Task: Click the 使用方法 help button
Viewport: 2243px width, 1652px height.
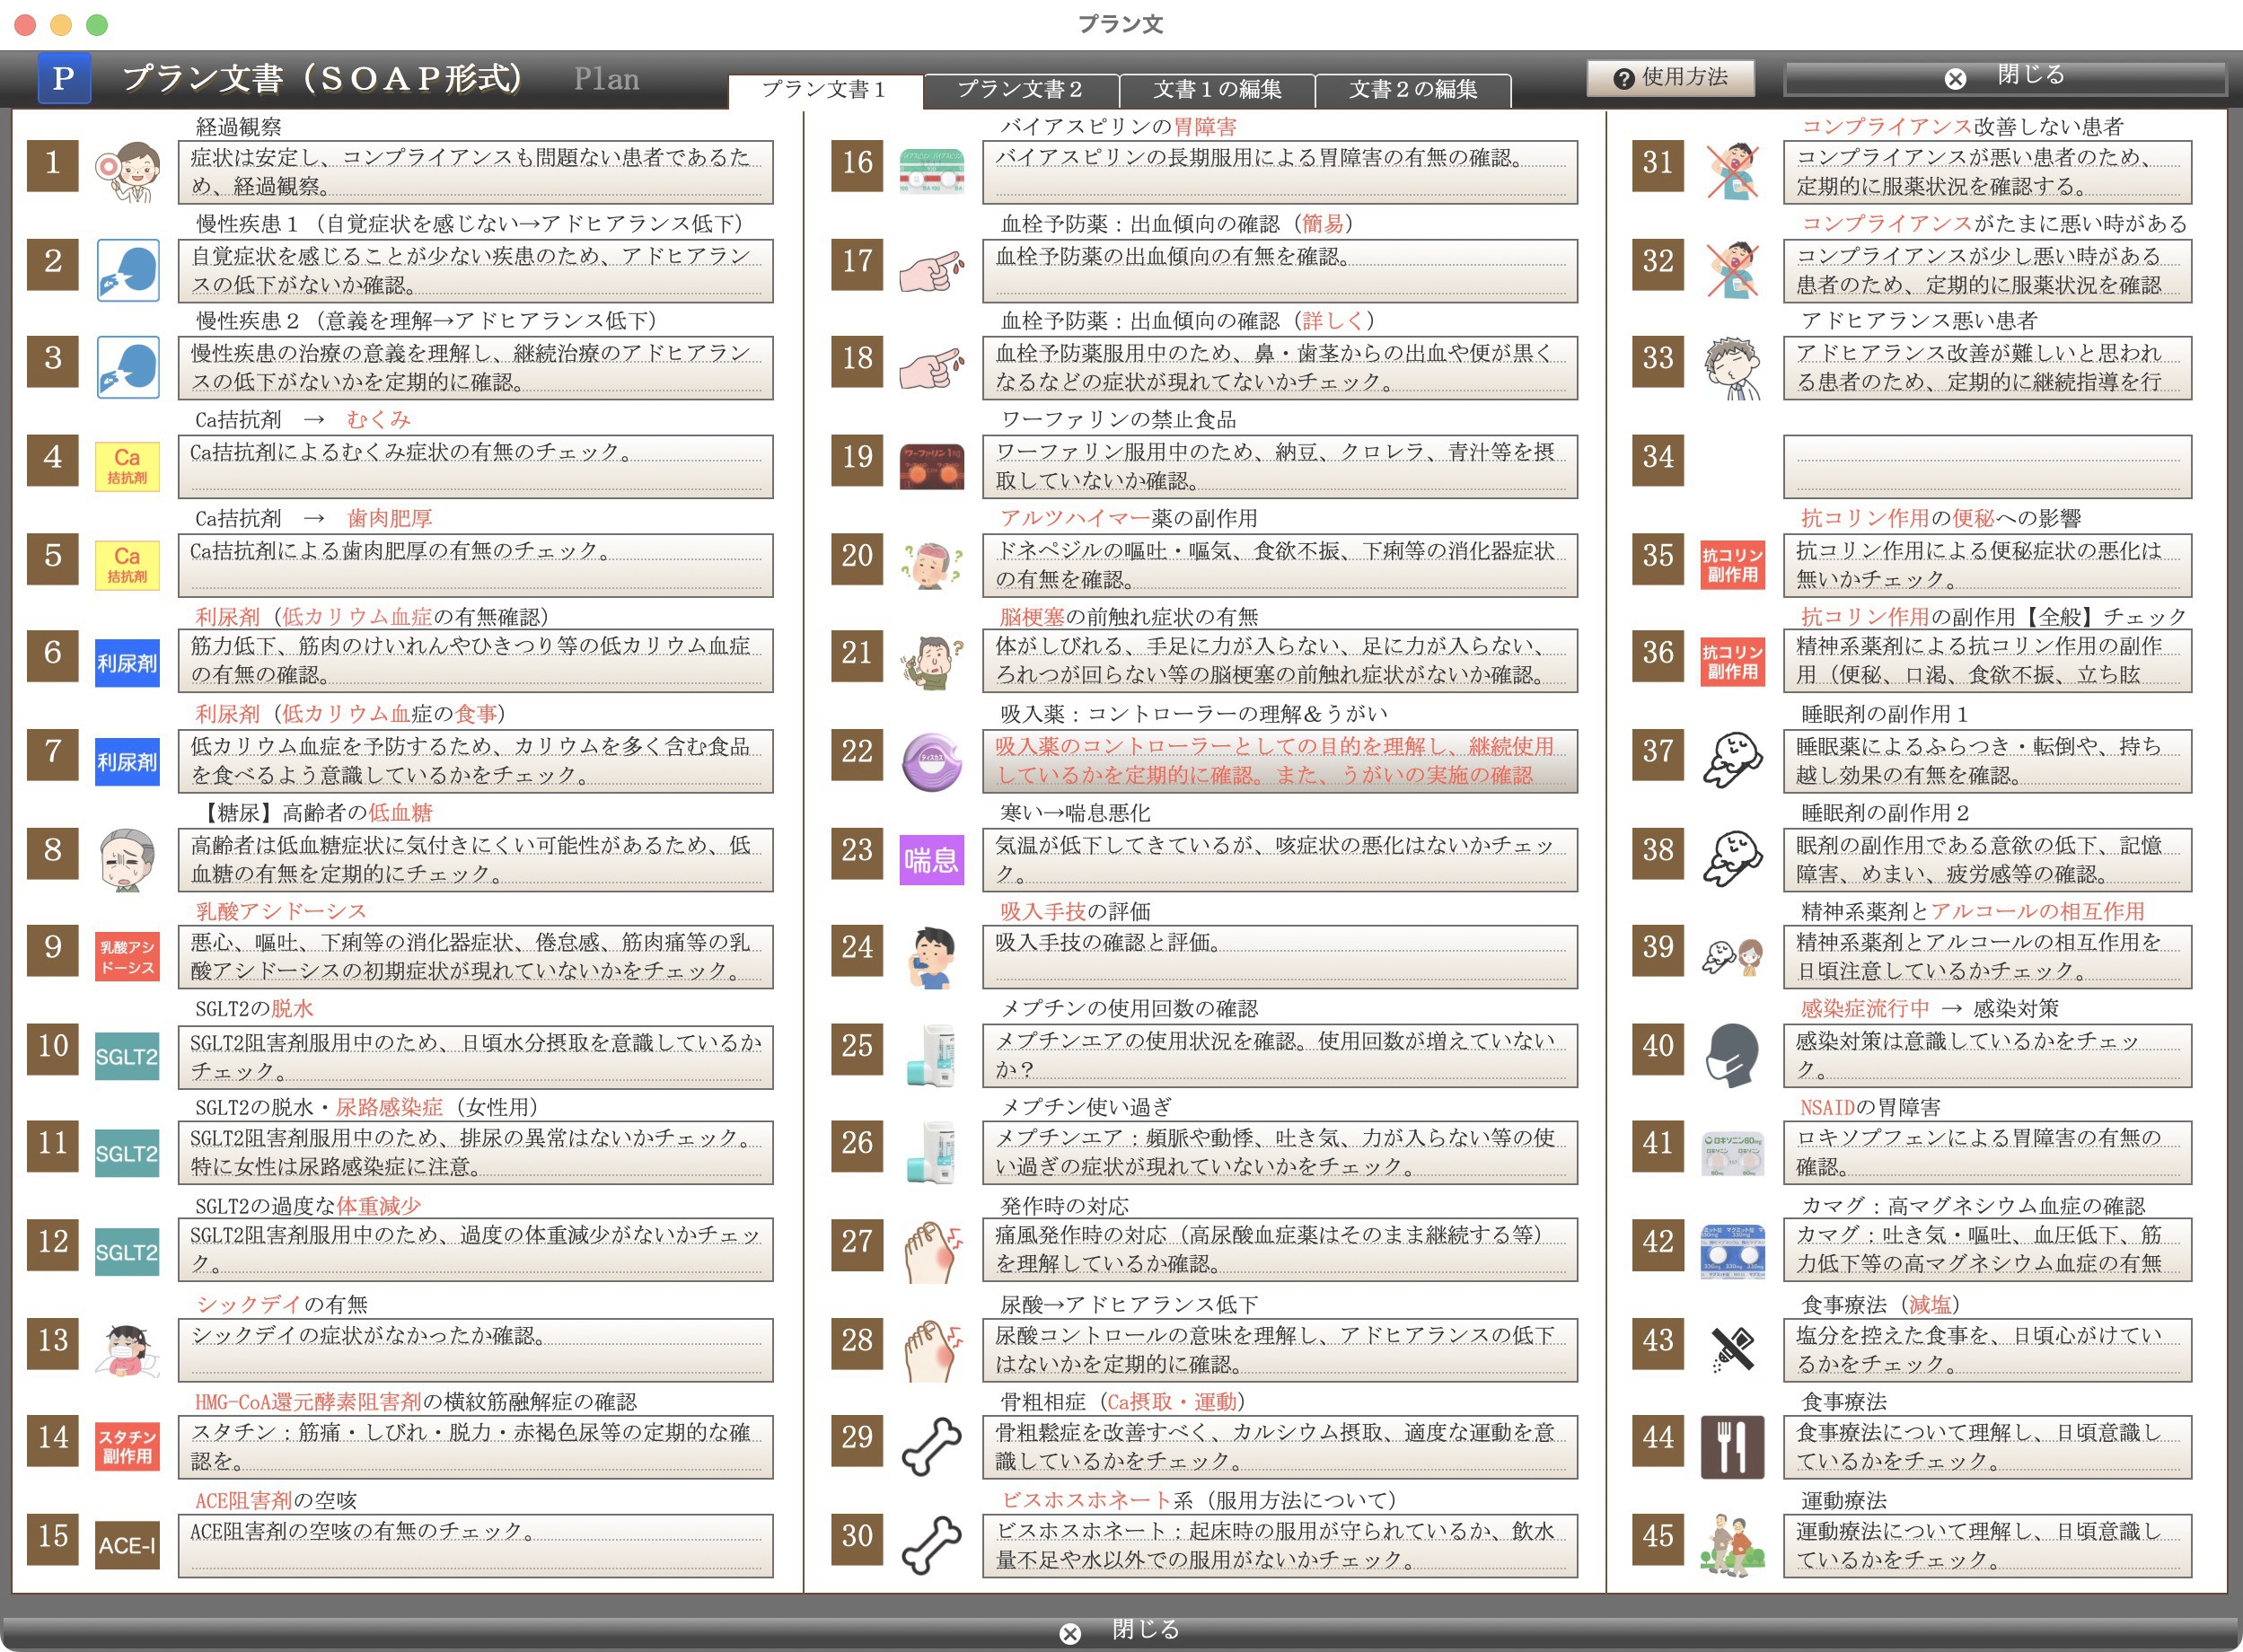Action: point(1670,77)
